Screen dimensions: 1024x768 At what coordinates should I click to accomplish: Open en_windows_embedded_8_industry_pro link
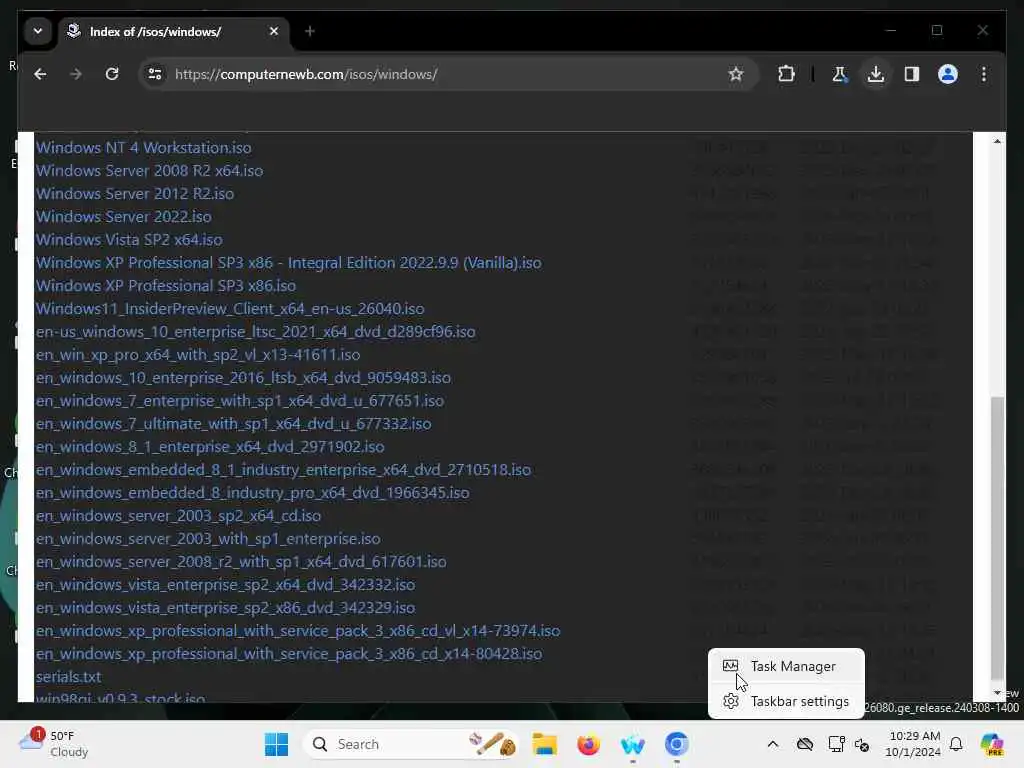[252, 492]
